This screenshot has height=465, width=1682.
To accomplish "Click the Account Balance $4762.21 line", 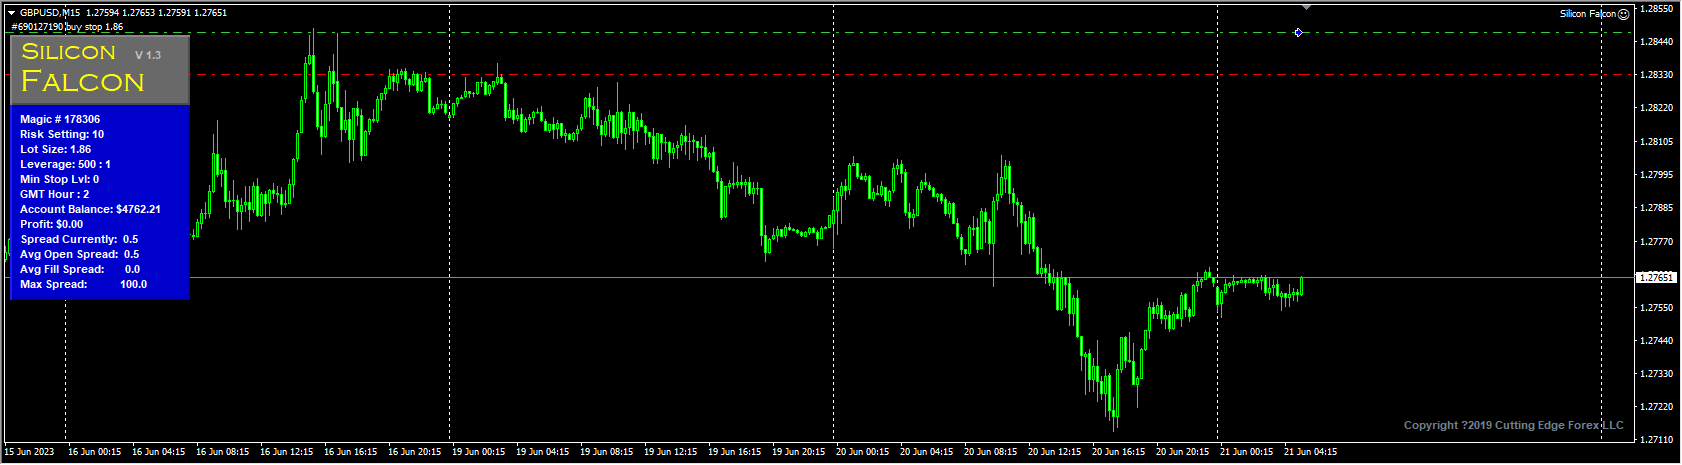I will coord(90,210).
